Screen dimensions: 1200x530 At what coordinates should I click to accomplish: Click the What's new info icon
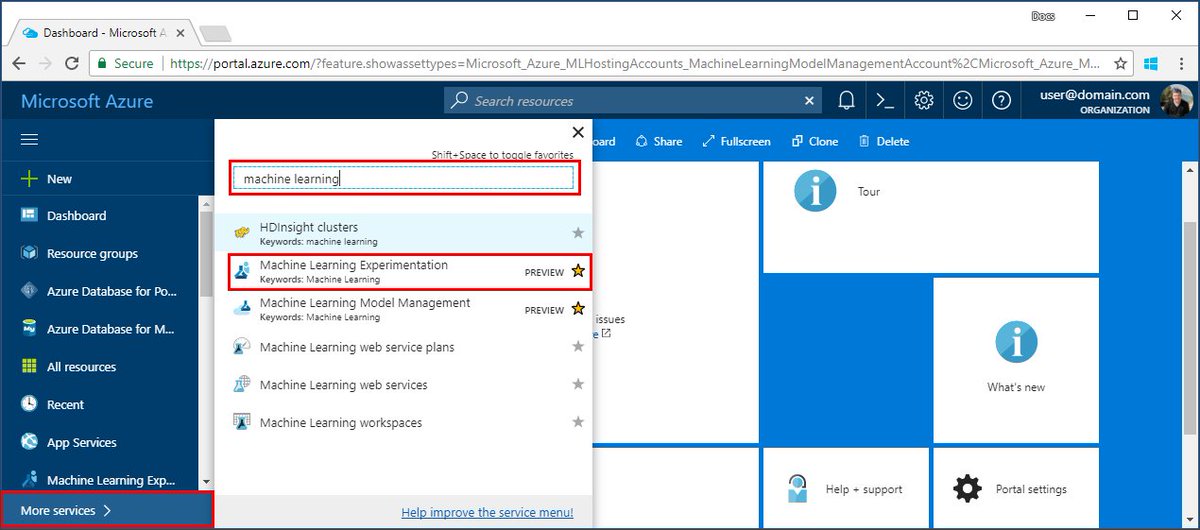coord(1016,342)
